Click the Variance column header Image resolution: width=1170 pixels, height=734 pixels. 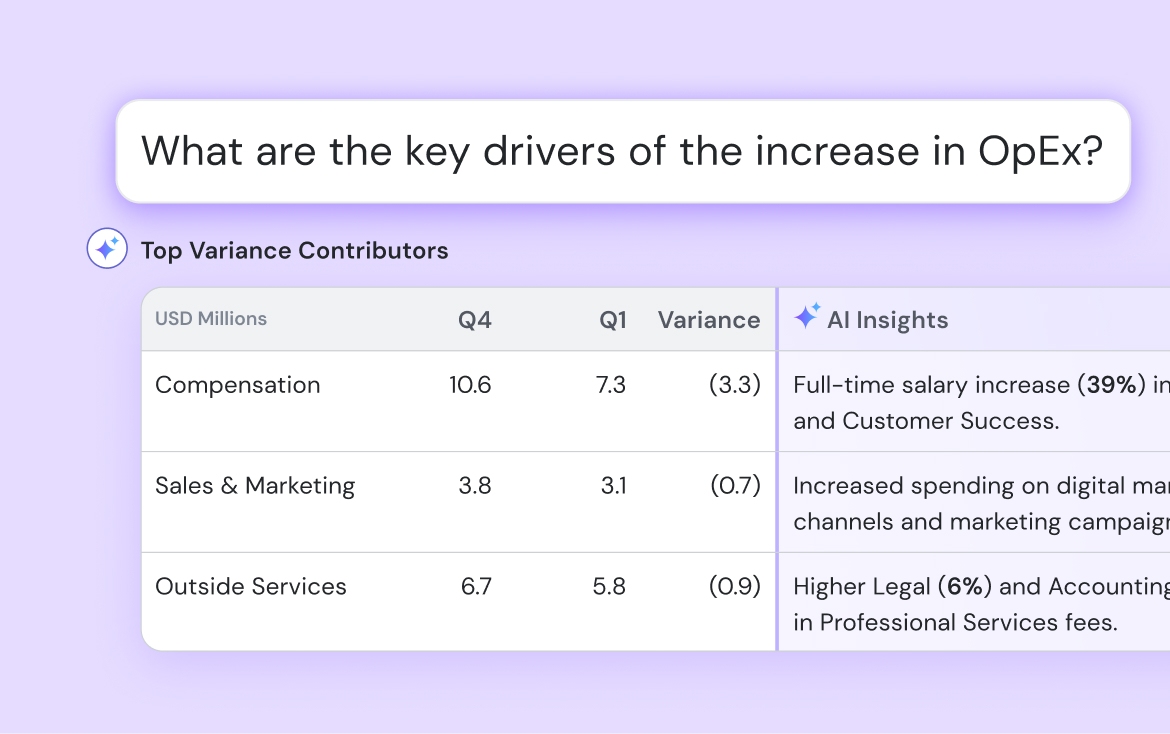[x=708, y=320]
